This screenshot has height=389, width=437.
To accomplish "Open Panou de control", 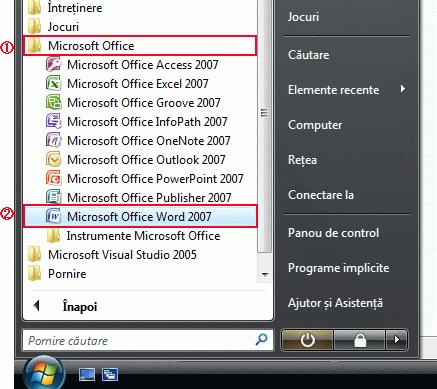I will (333, 233).
